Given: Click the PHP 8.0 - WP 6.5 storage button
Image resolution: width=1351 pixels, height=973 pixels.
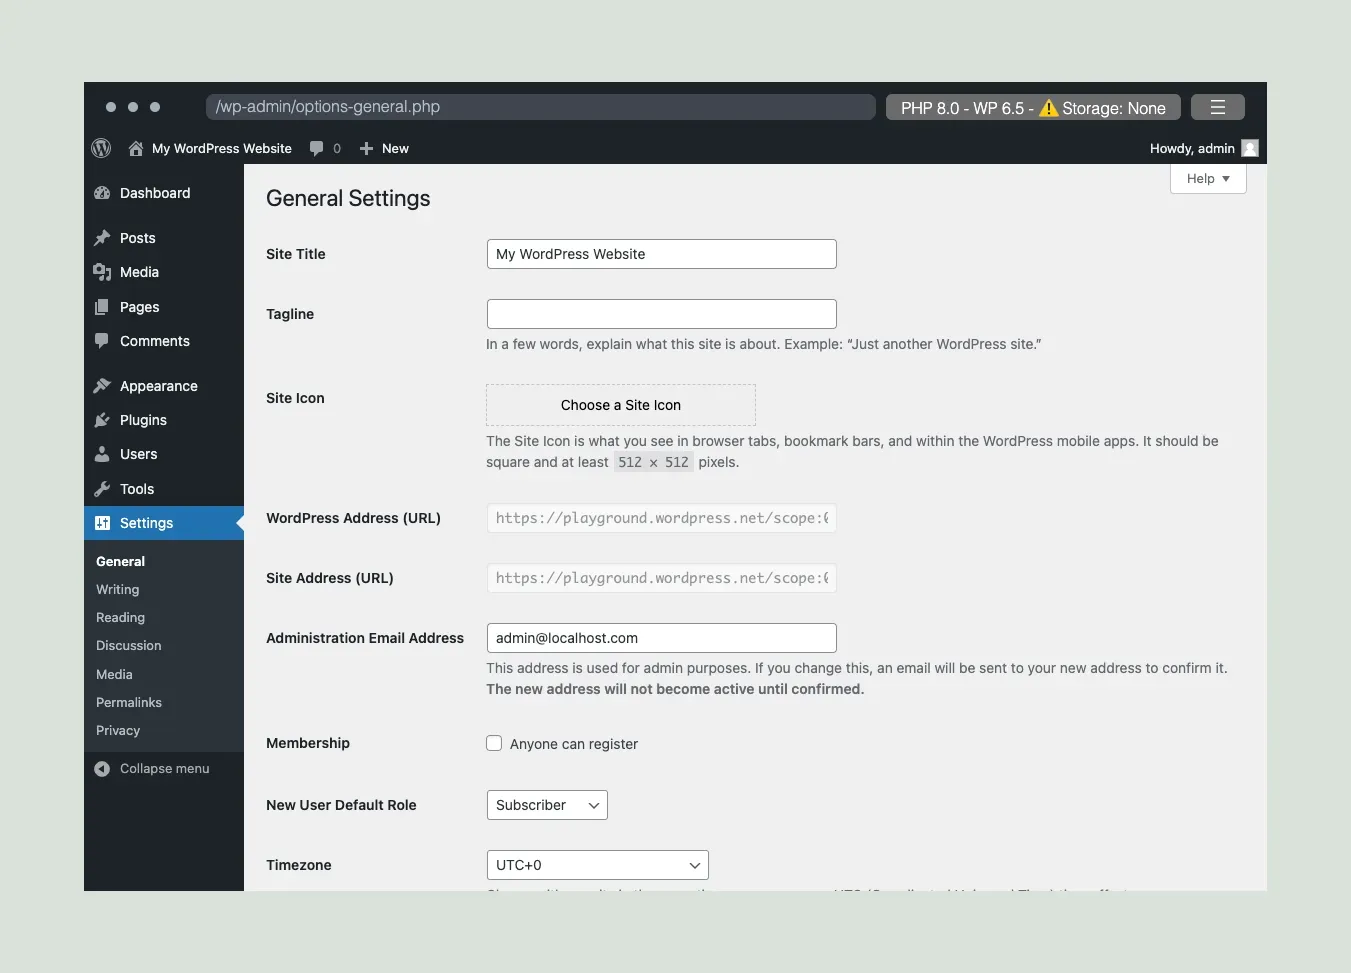Looking at the screenshot, I should 1032,107.
